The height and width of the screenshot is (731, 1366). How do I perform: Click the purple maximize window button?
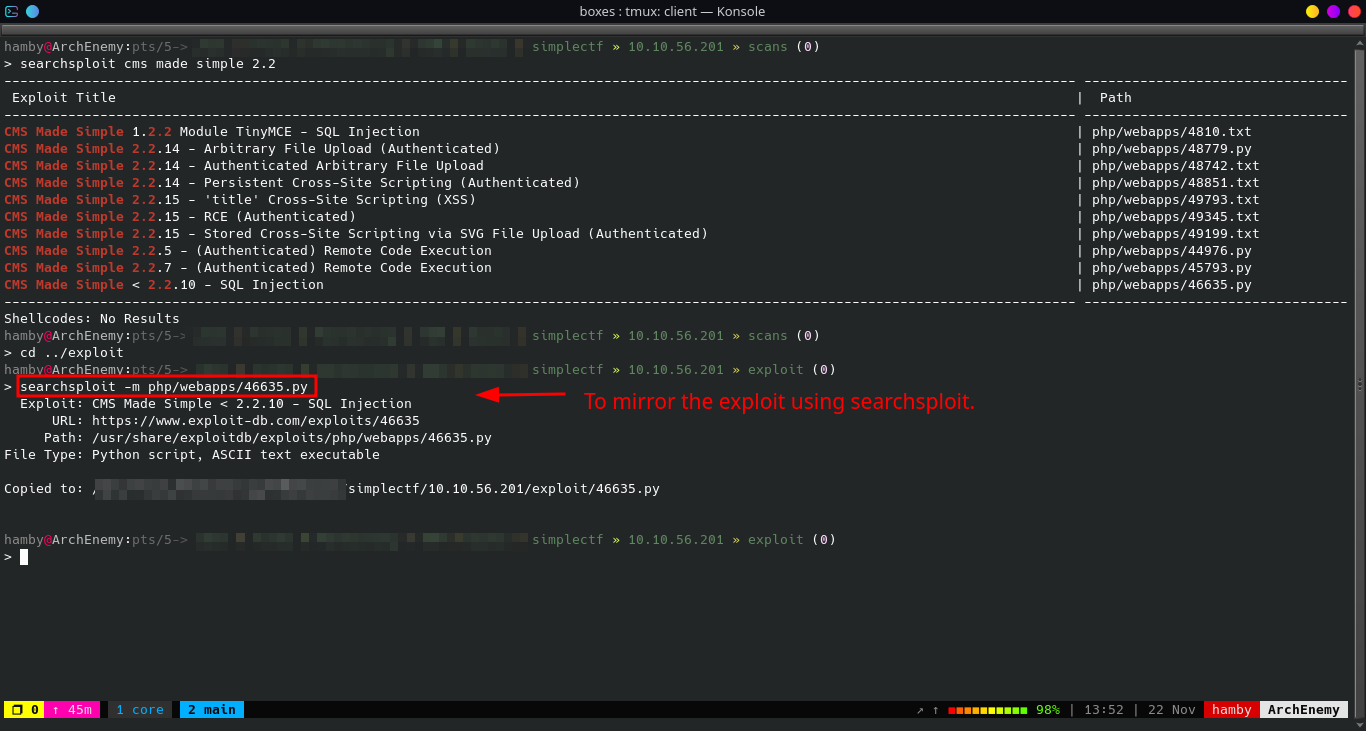coord(1334,11)
